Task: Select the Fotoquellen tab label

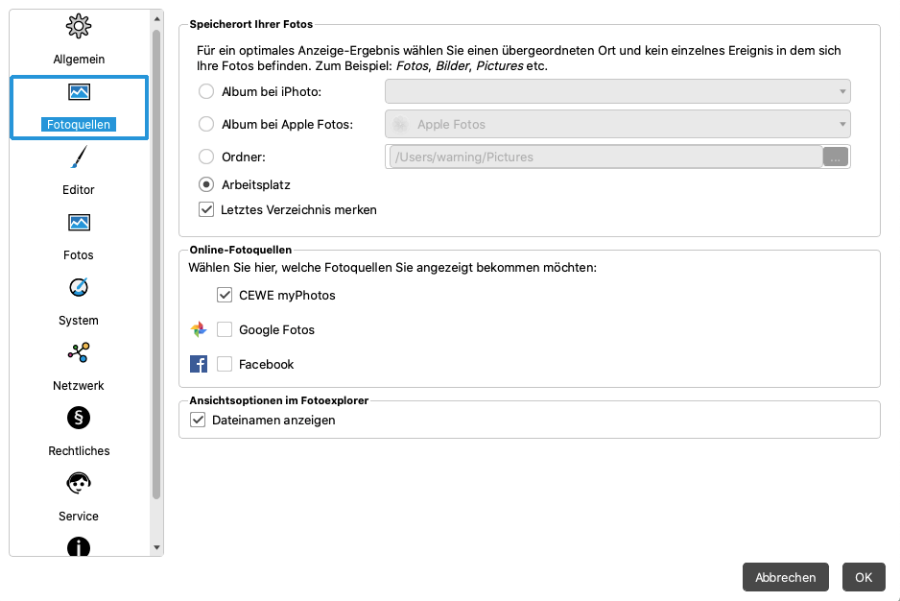Action: [78, 125]
